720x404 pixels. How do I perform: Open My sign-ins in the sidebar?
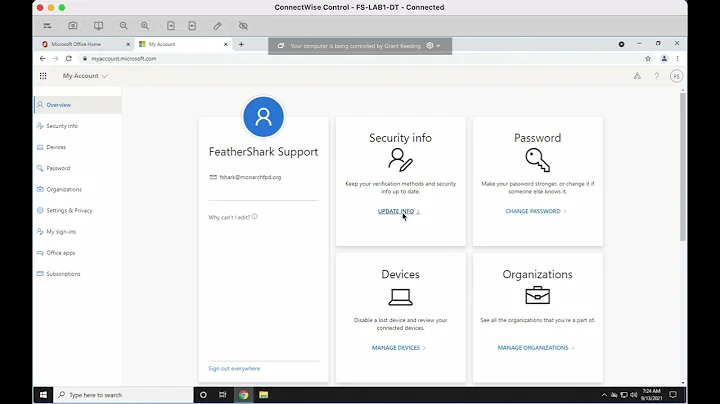(78, 231)
